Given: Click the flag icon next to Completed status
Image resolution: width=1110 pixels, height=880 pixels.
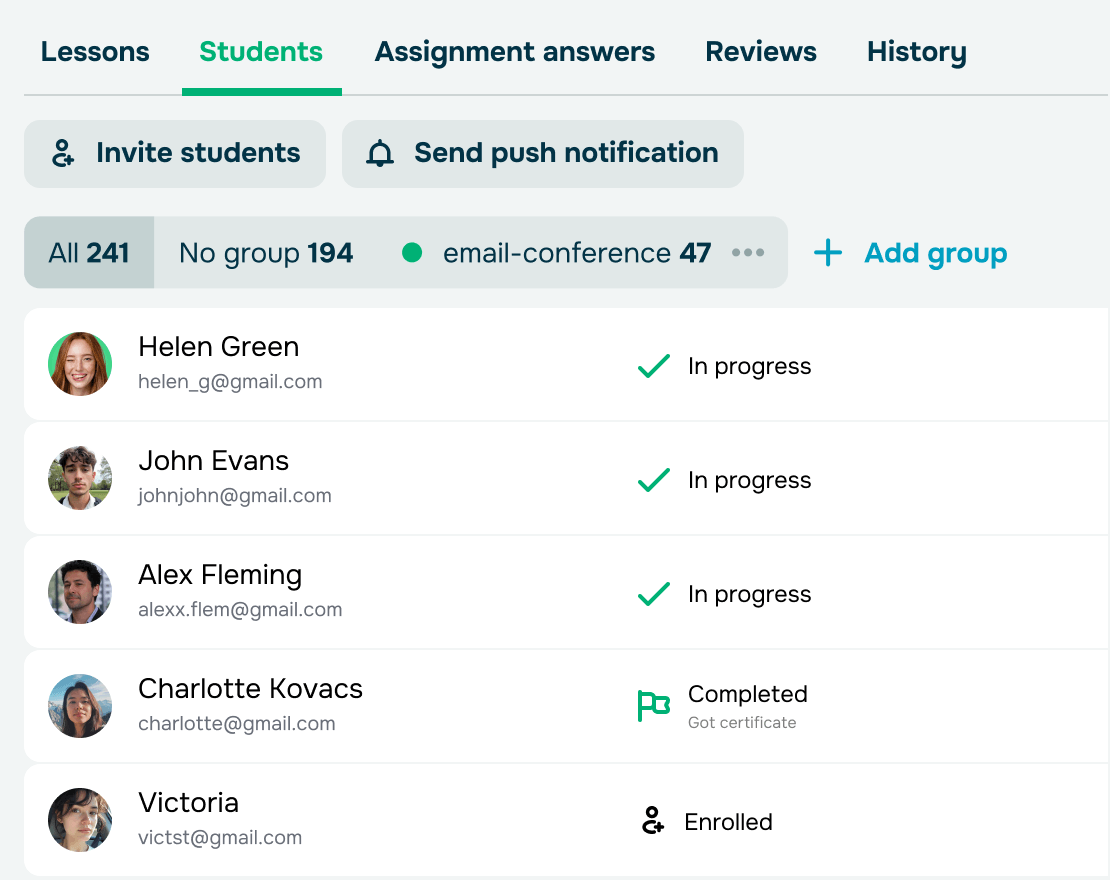Looking at the screenshot, I should click(x=653, y=704).
